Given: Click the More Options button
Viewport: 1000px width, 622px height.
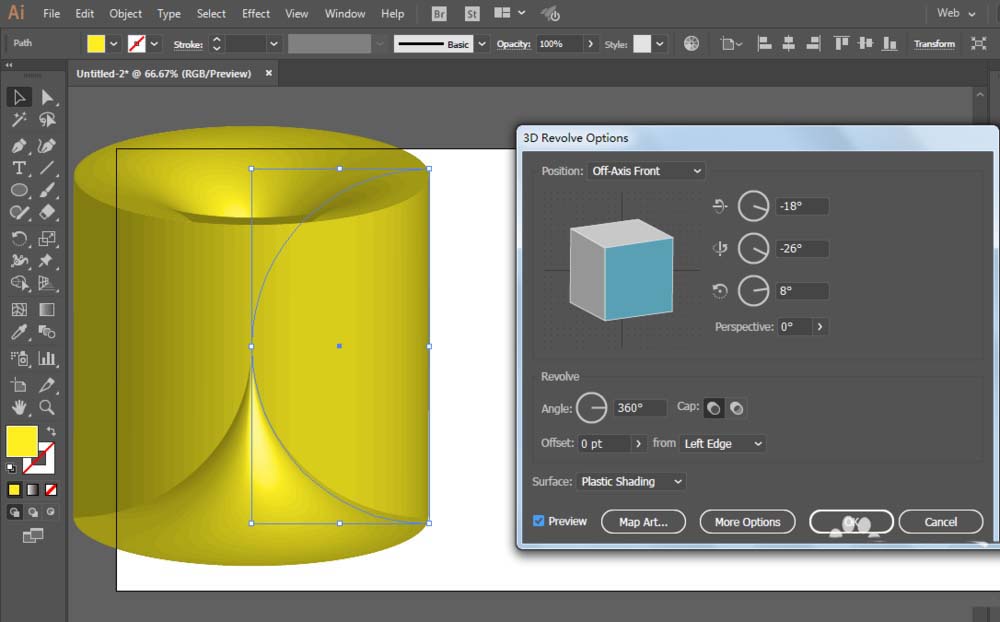Looking at the screenshot, I should coord(747,522).
